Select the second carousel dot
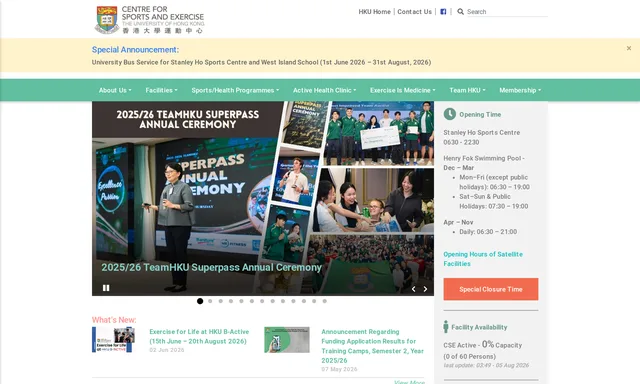640x384 pixels. tap(210, 301)
